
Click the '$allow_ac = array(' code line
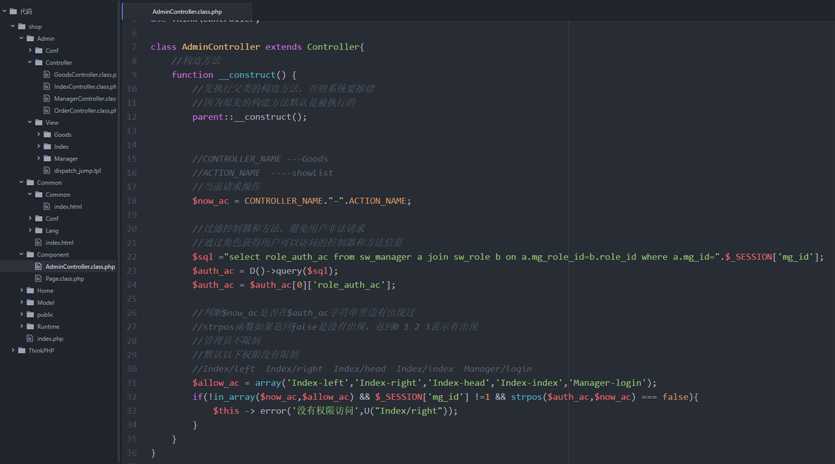click(x=424, y=382)
